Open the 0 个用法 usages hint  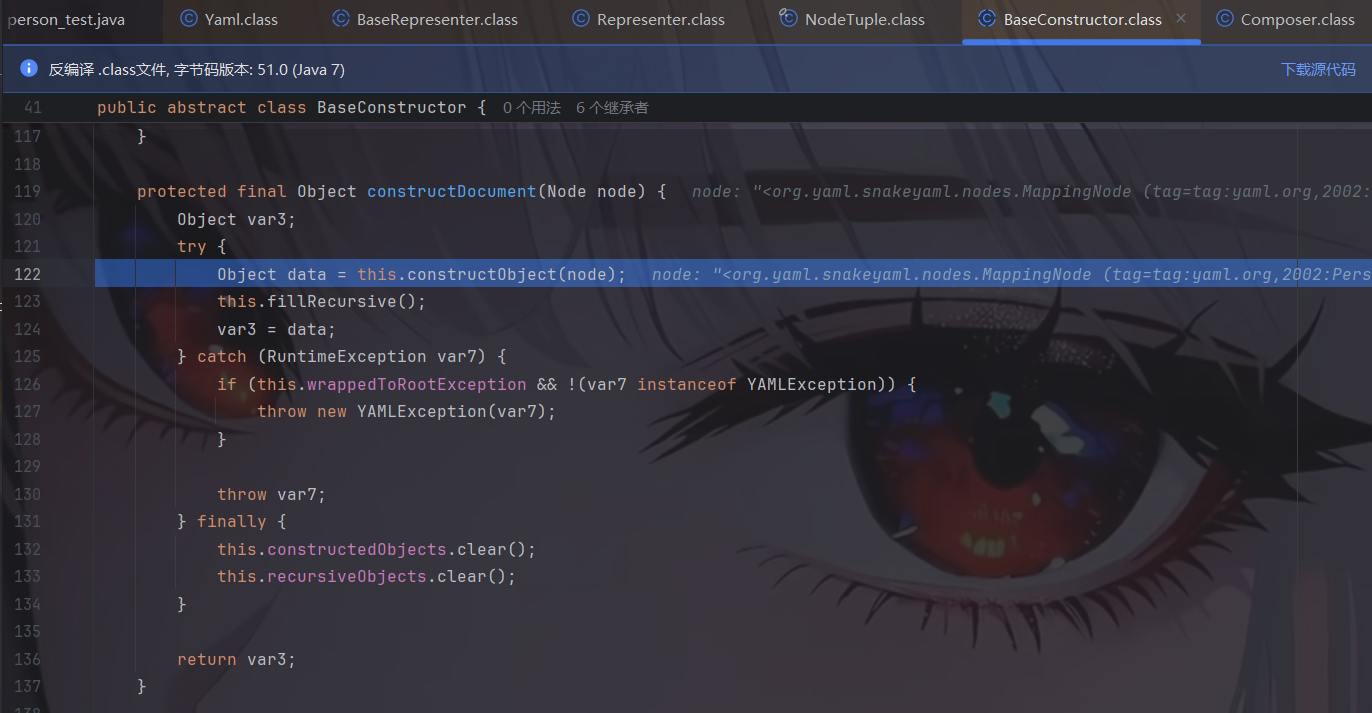(x=532, y=107)
